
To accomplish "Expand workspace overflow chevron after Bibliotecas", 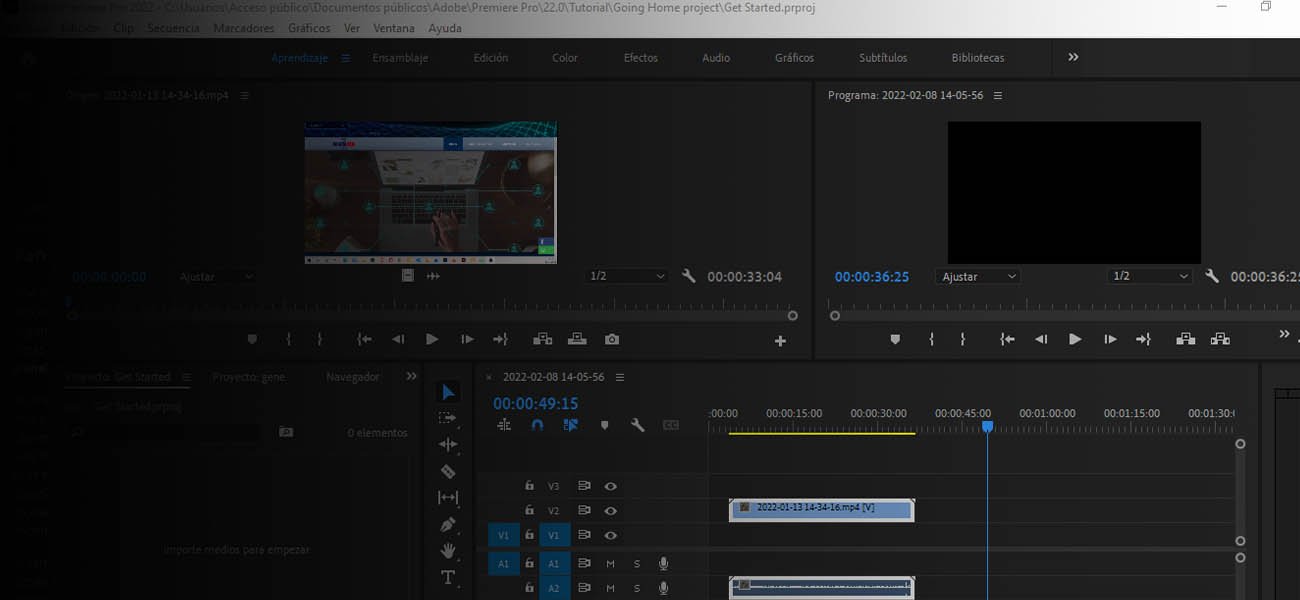I will 1073,58.
